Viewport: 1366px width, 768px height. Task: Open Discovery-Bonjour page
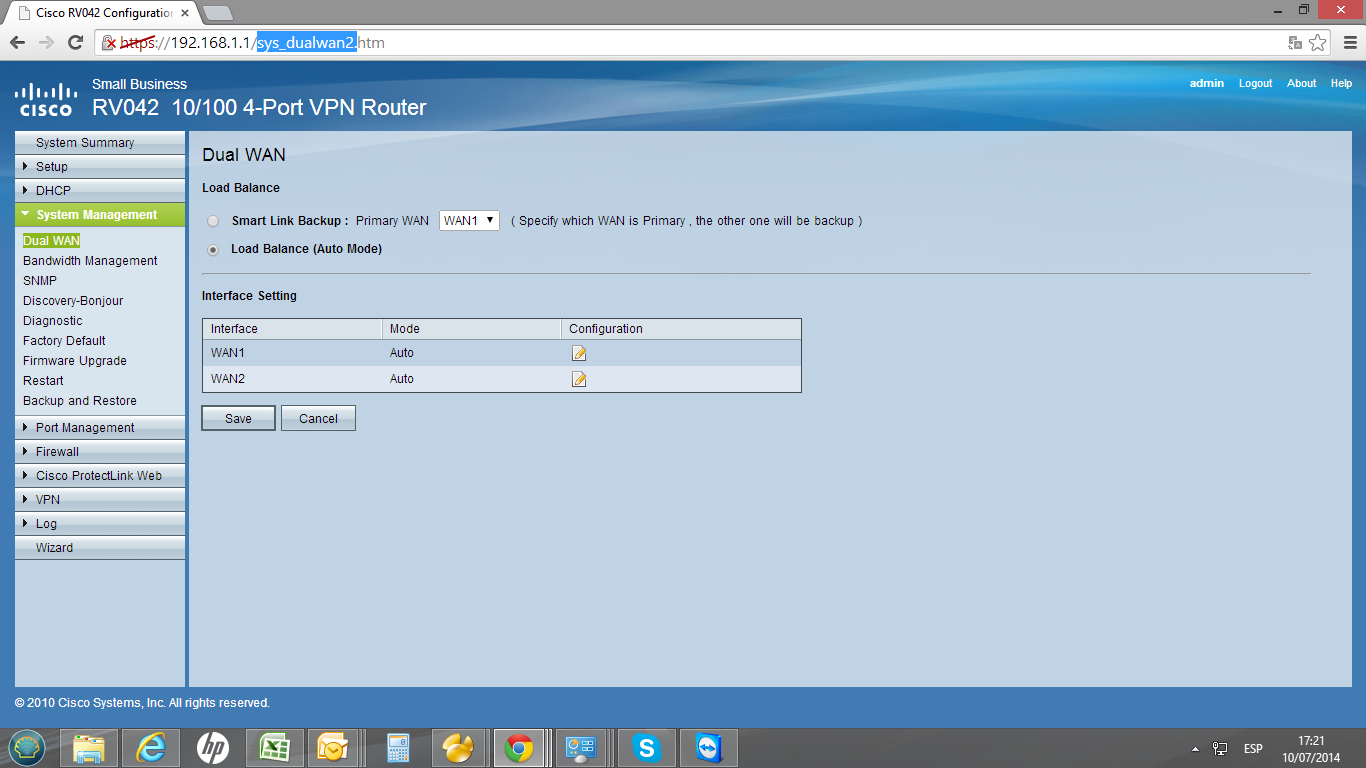coord(73,301)
